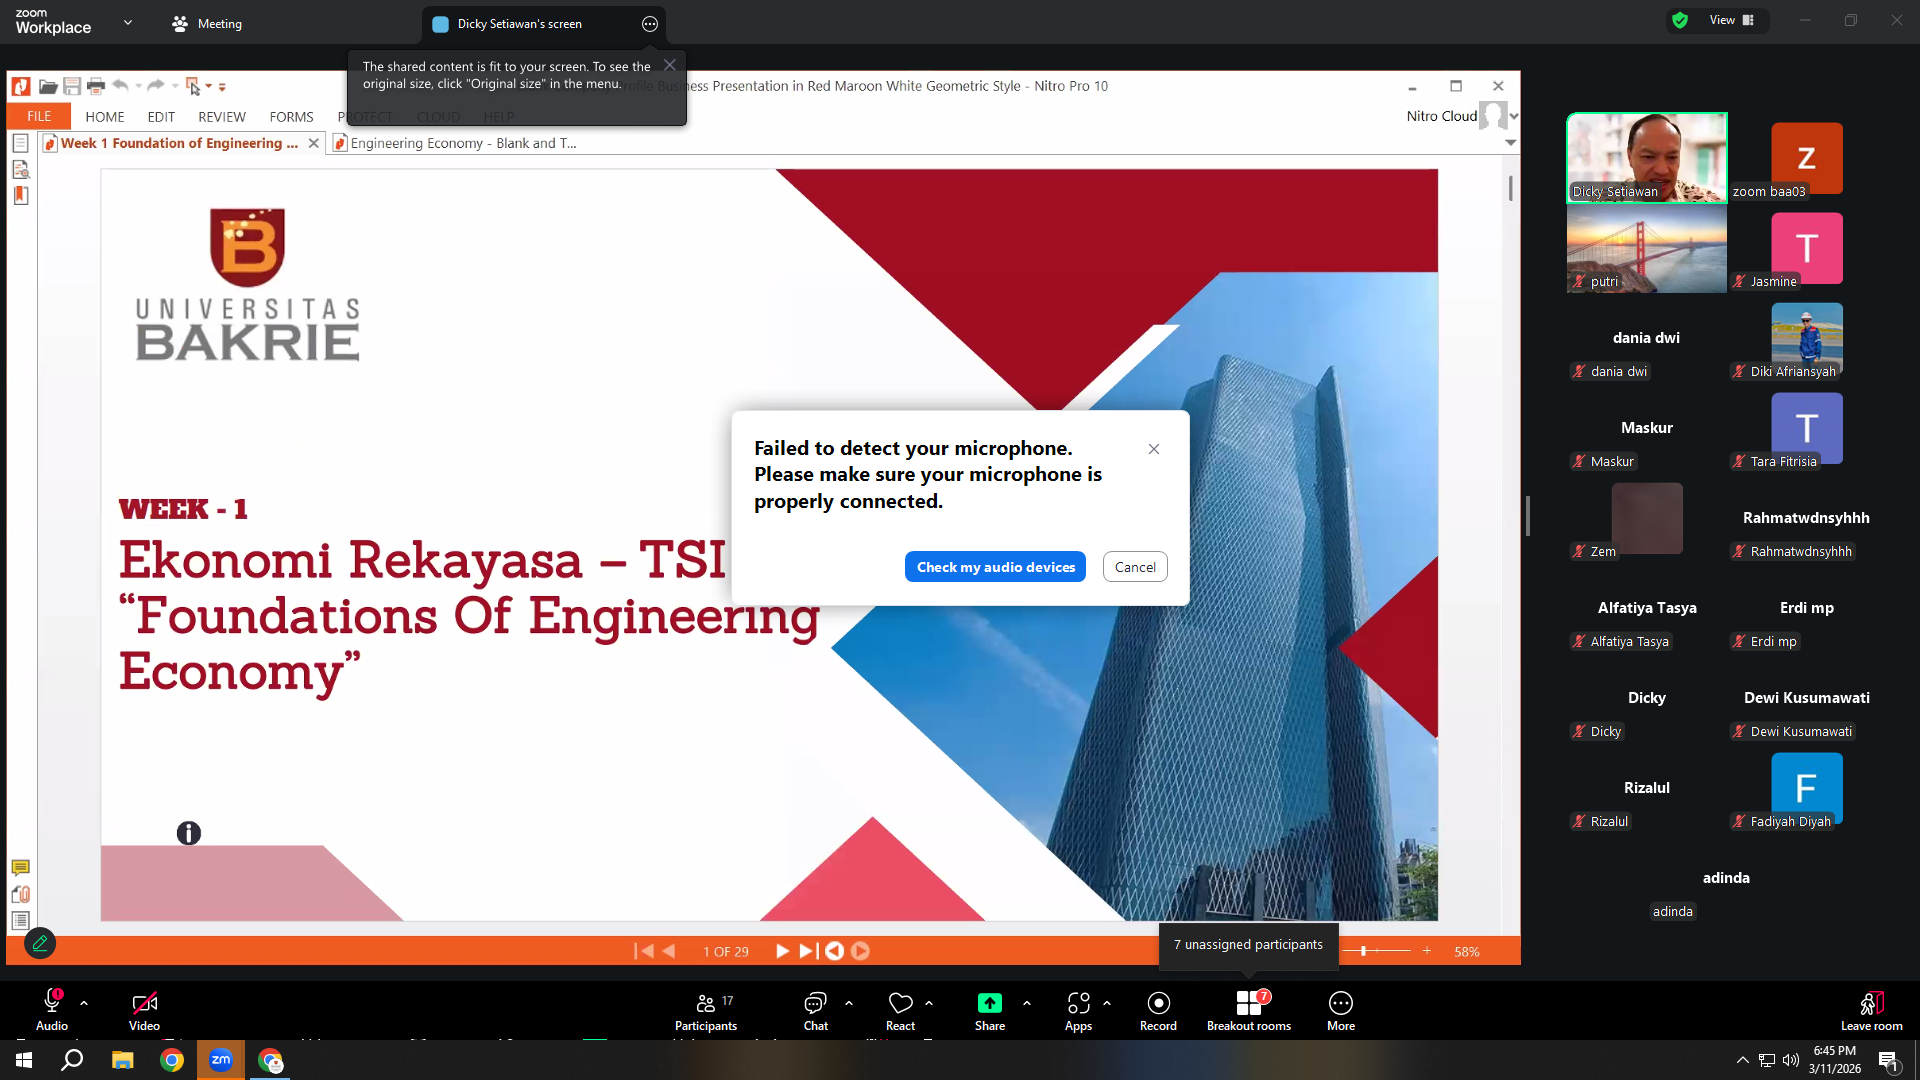Click the green annotate pencil button
Image resolution: width=1920 pixels, height=1080 pixels.
click(40, 943)
